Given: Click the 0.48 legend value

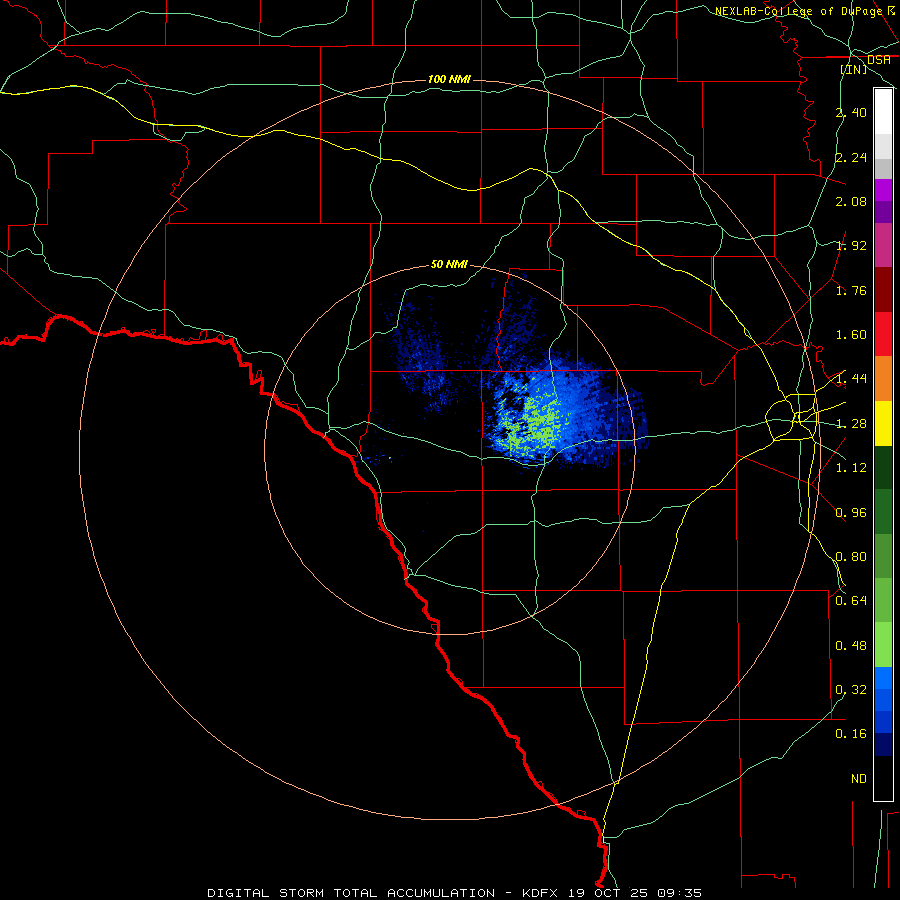Looking at the screenshot, I should pos(851,646).
